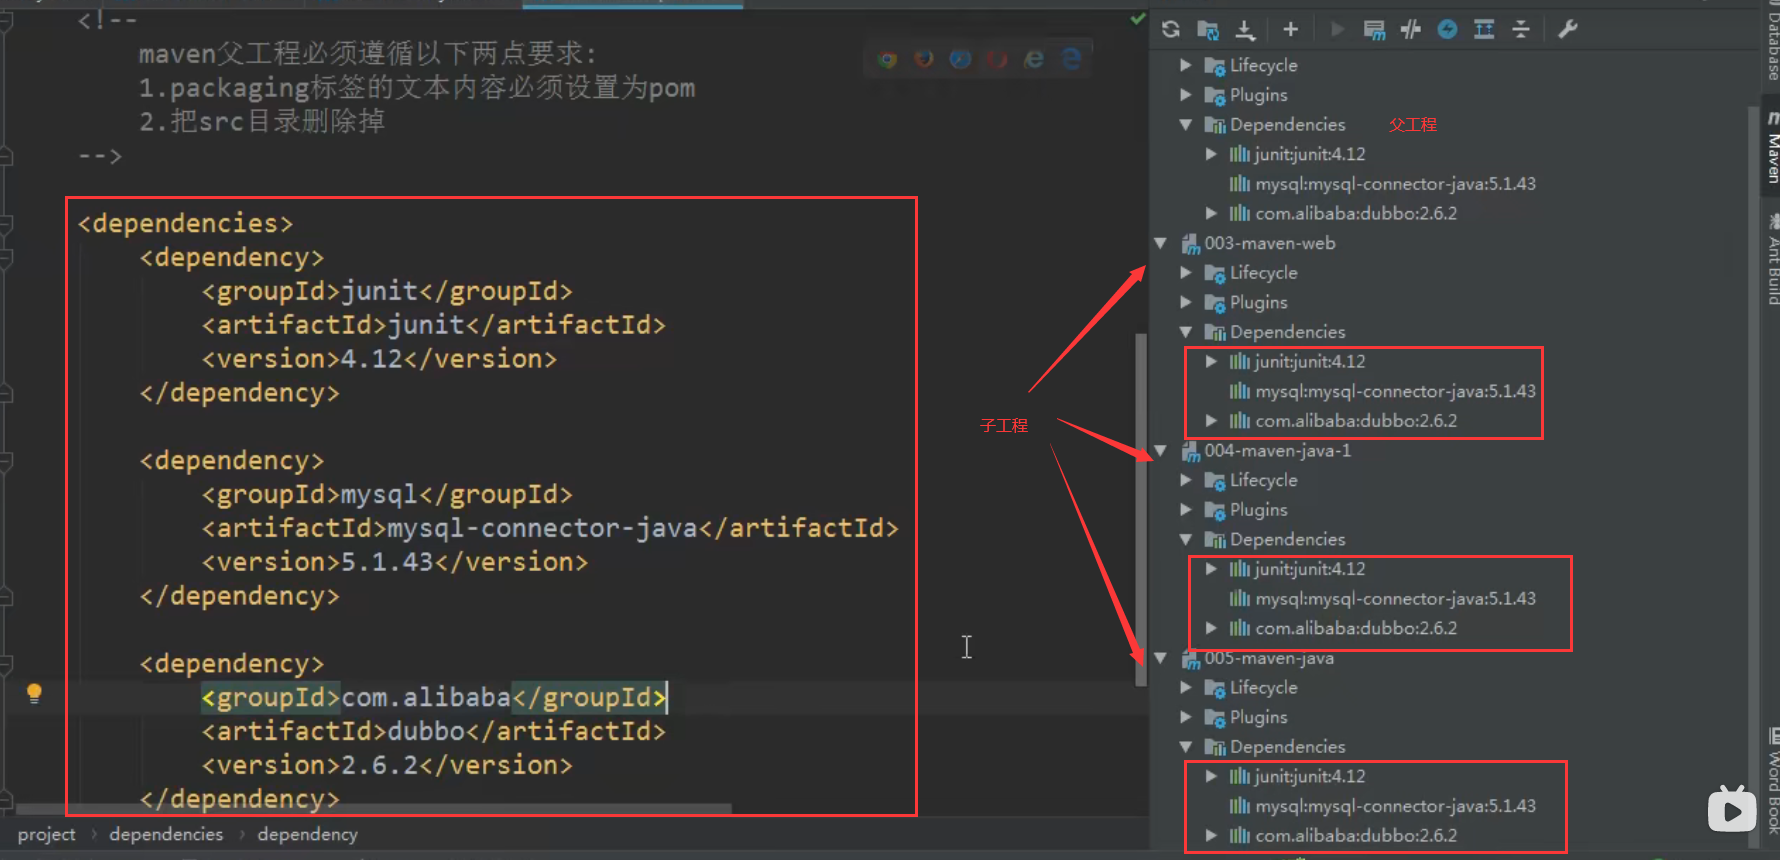1780x860 pixels.
Task: Open page in Chrome browser icon
Action: [887, 59]
